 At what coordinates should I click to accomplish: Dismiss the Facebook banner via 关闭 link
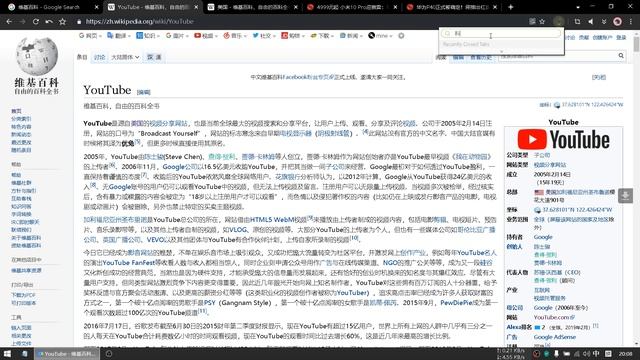click(599, 77)
